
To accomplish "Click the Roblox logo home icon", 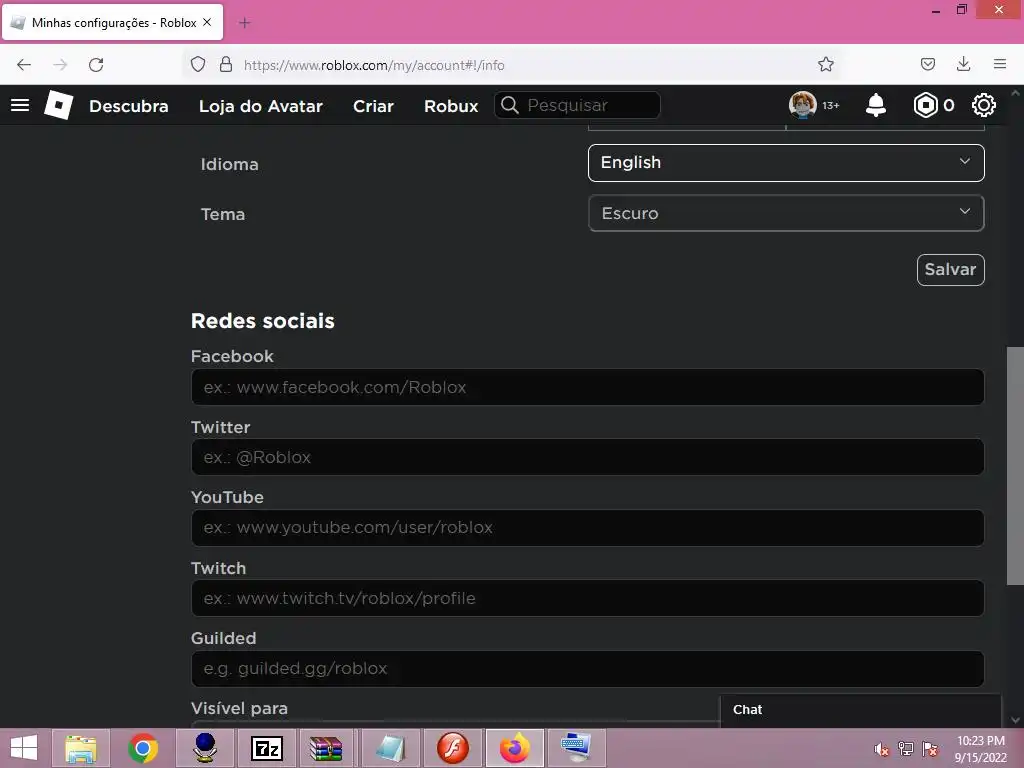I will coord(59,105).
